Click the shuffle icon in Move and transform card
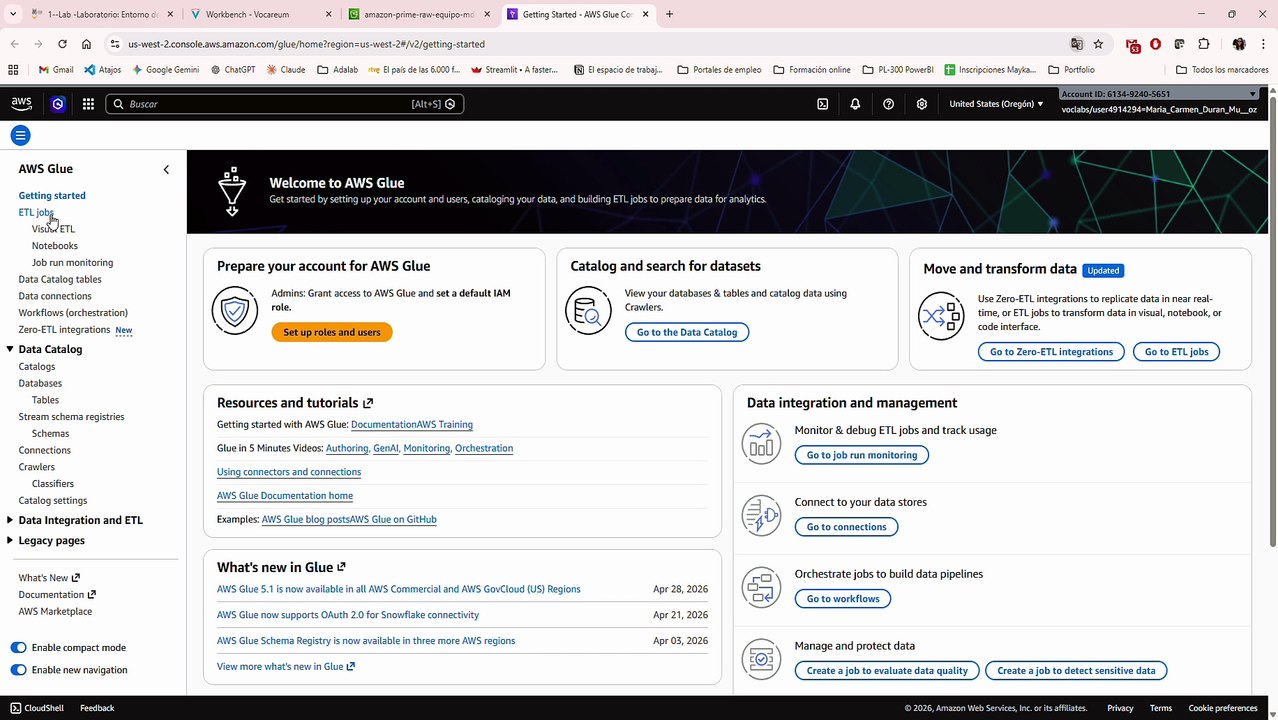Image resolution: width=1278 pixels, height=720 pixels. point(941,317)
